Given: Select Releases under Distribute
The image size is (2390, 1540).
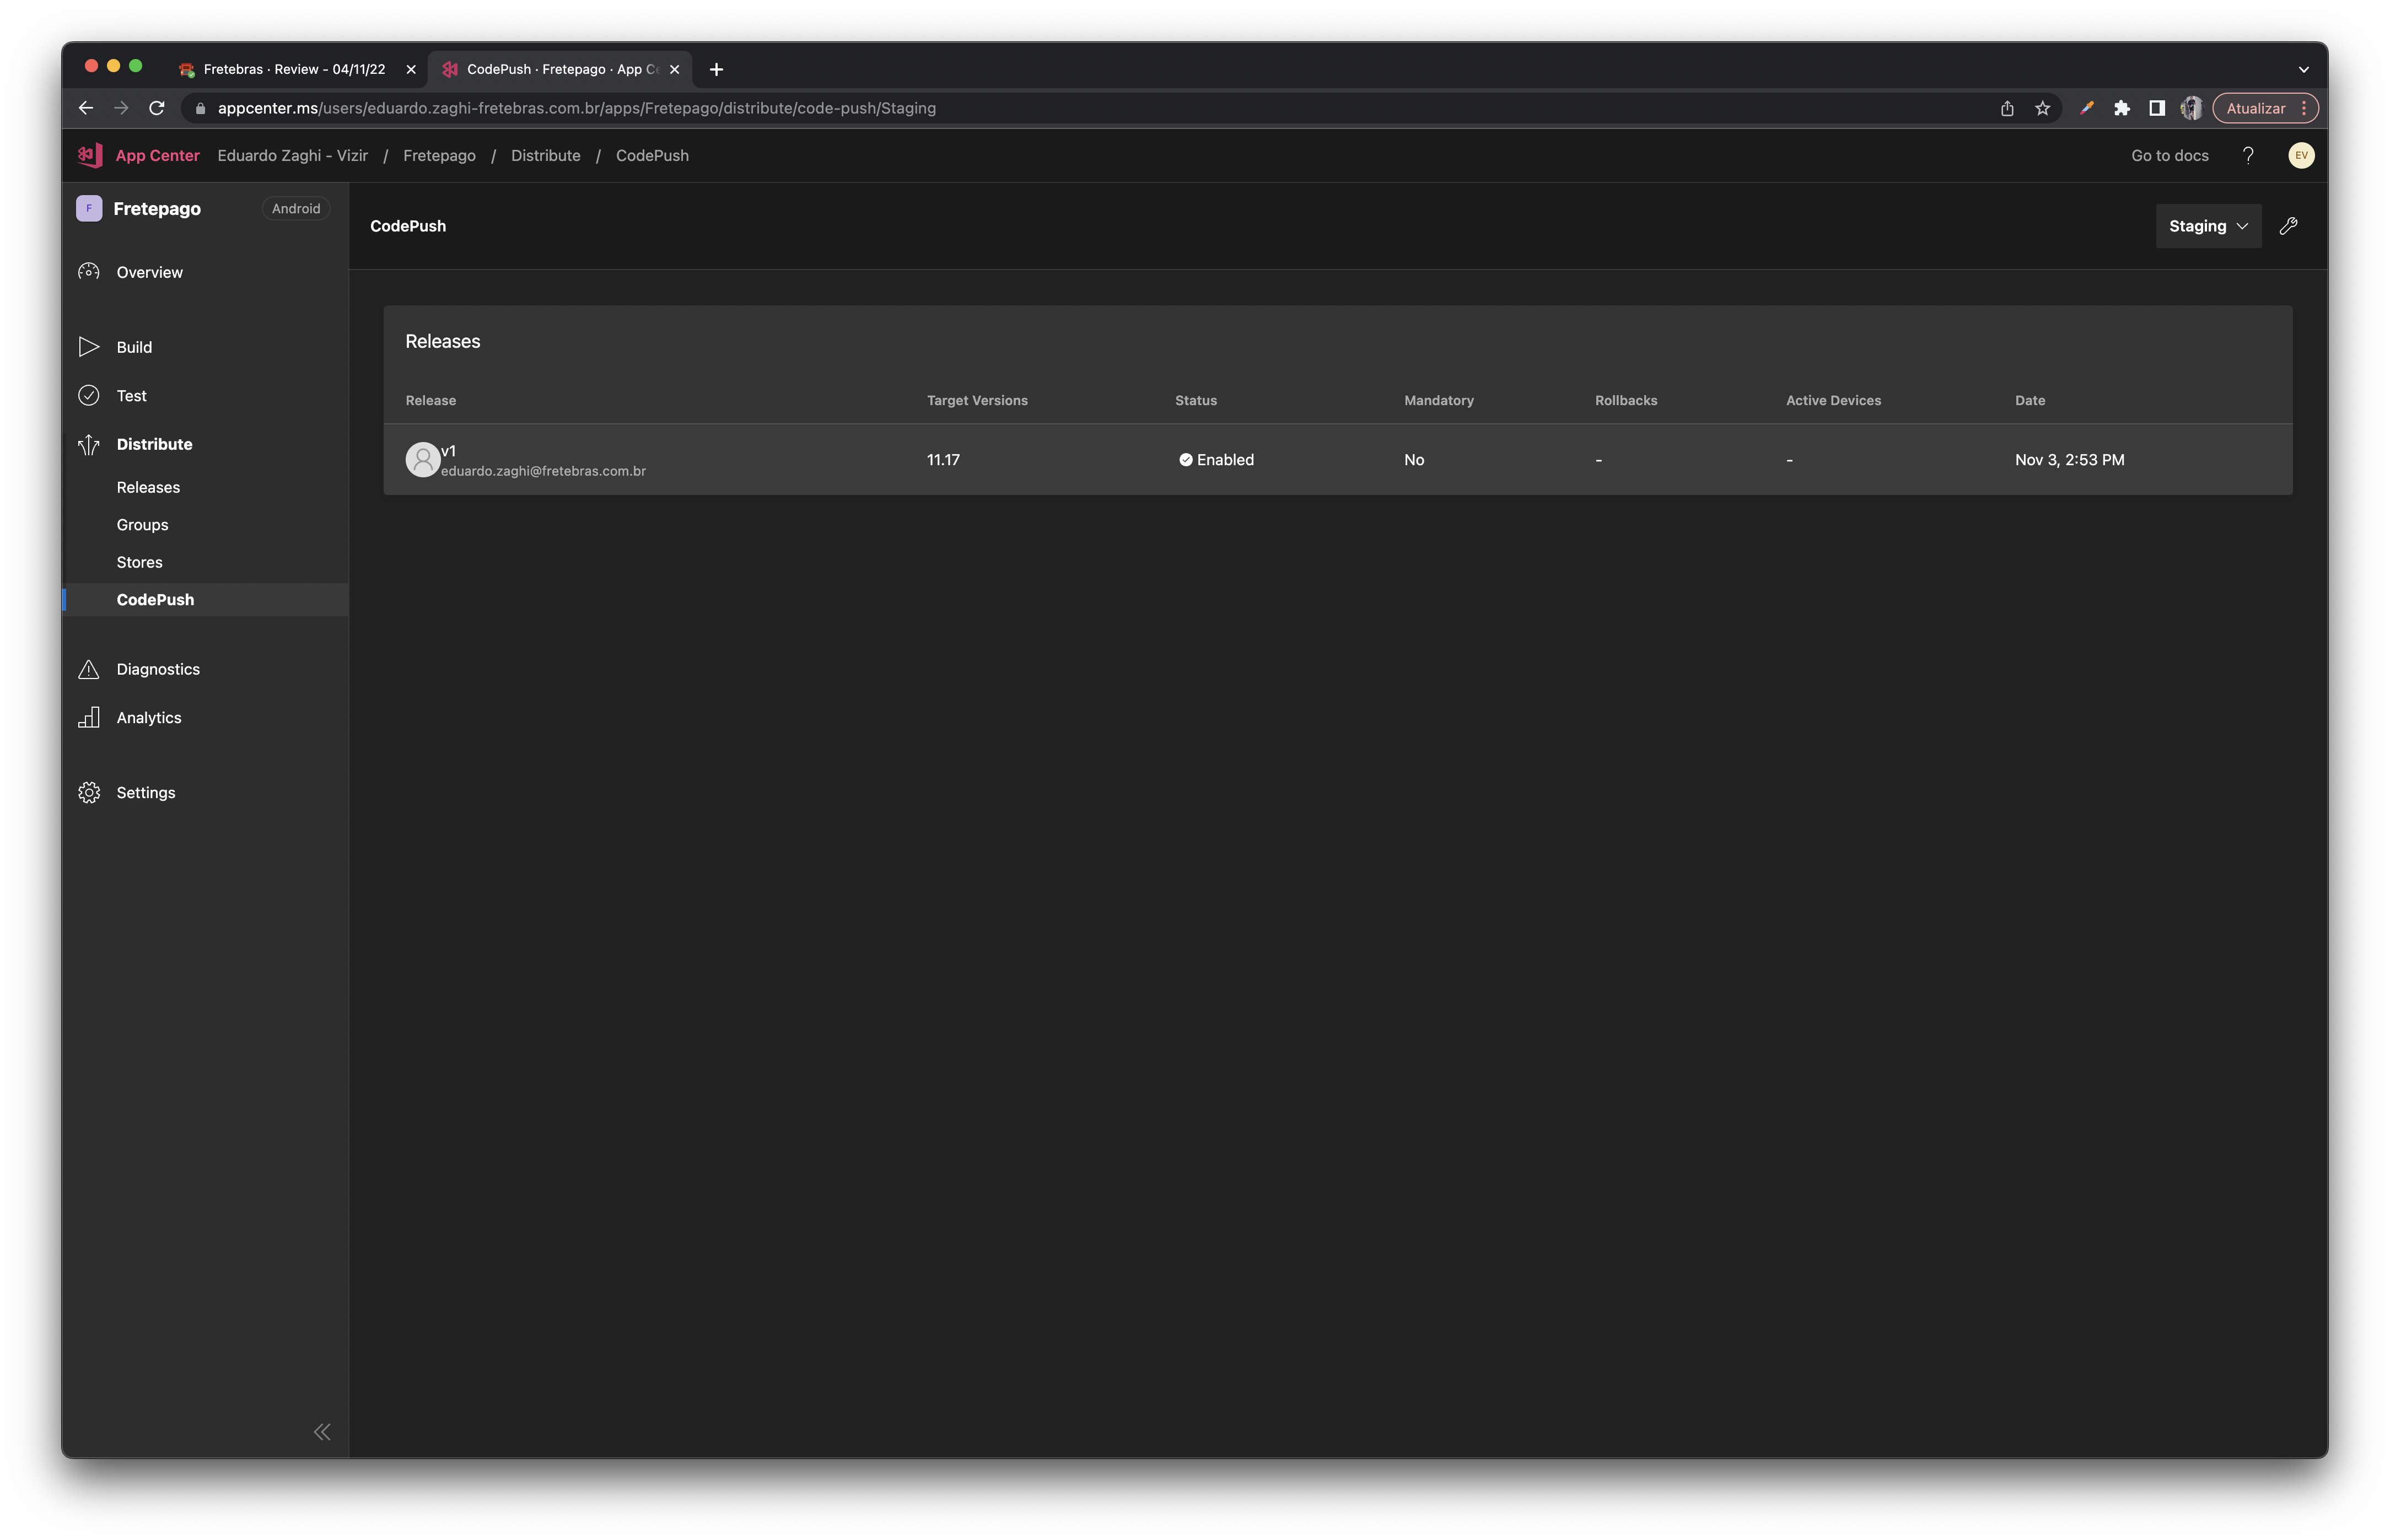Looking at the screenshot, I should pyautogui.click(x=148, y=487).
